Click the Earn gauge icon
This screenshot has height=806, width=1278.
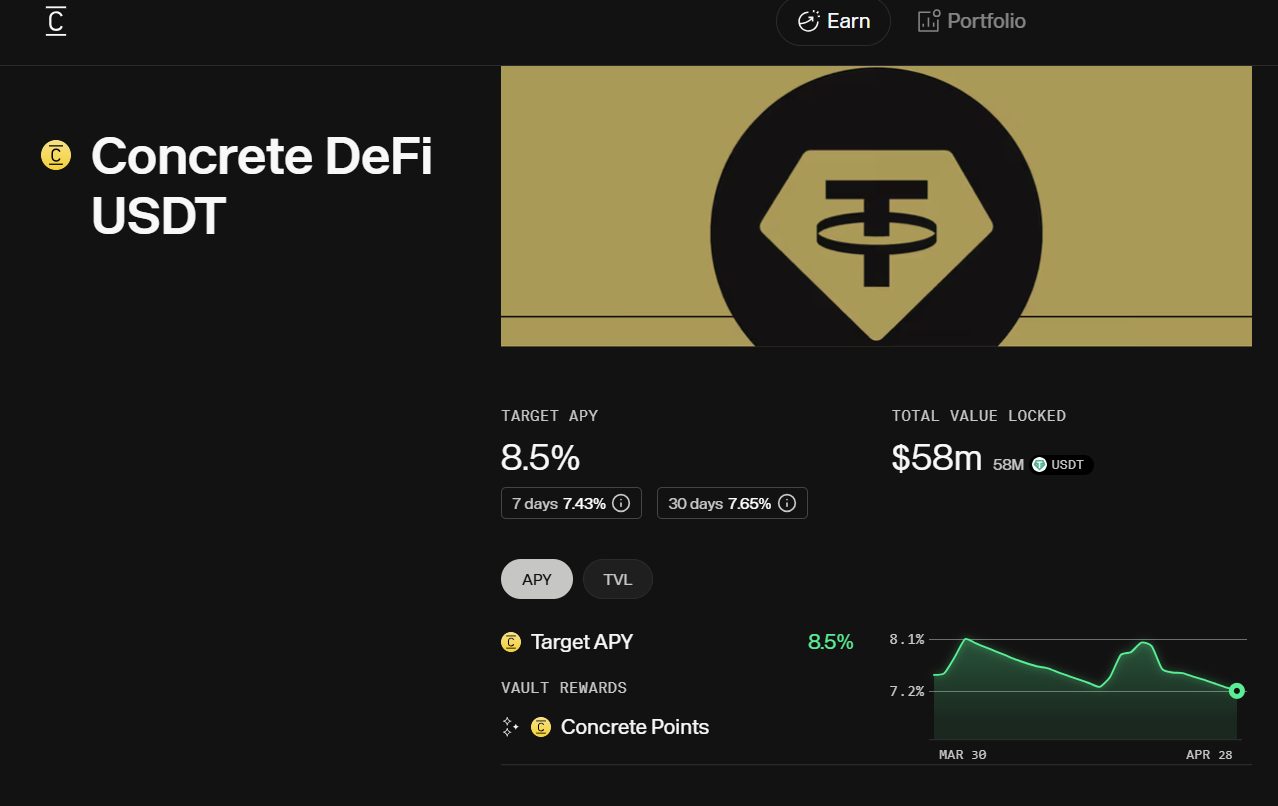coord(808,21)
